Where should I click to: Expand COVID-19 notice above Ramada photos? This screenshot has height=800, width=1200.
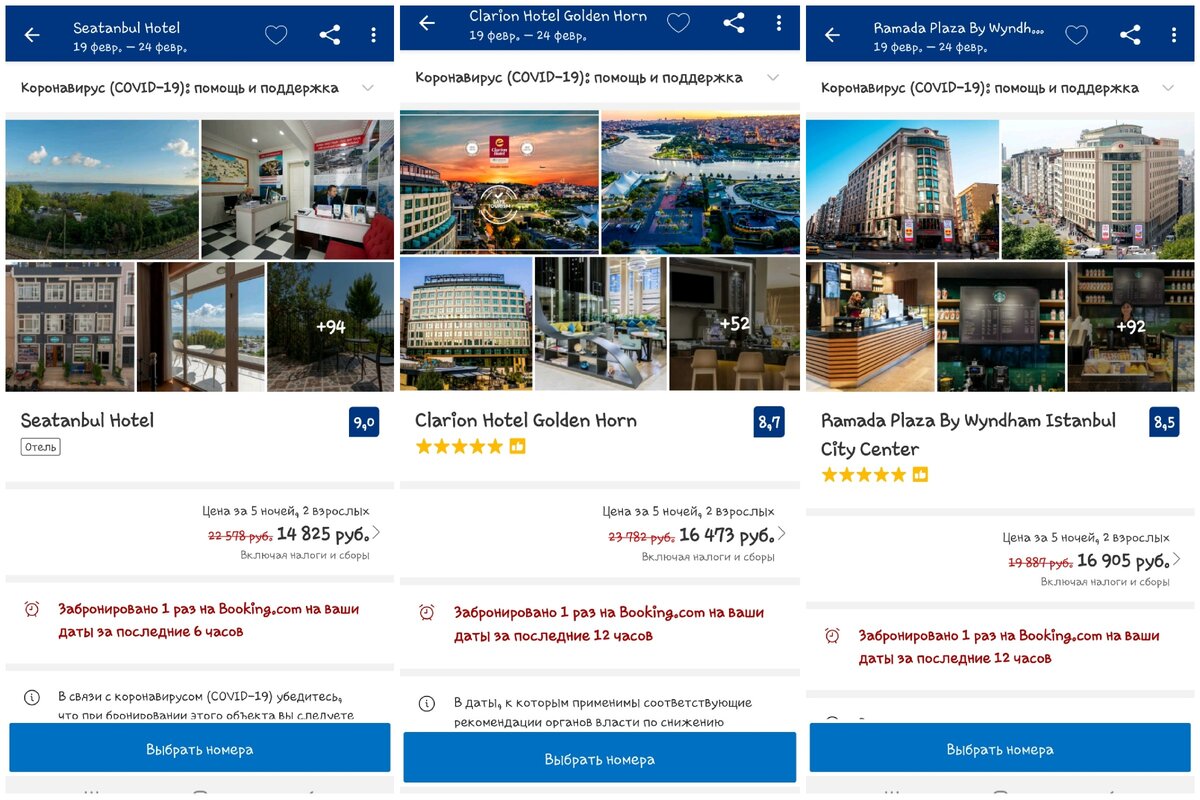pyautogui.click(x=1000, y=88)
